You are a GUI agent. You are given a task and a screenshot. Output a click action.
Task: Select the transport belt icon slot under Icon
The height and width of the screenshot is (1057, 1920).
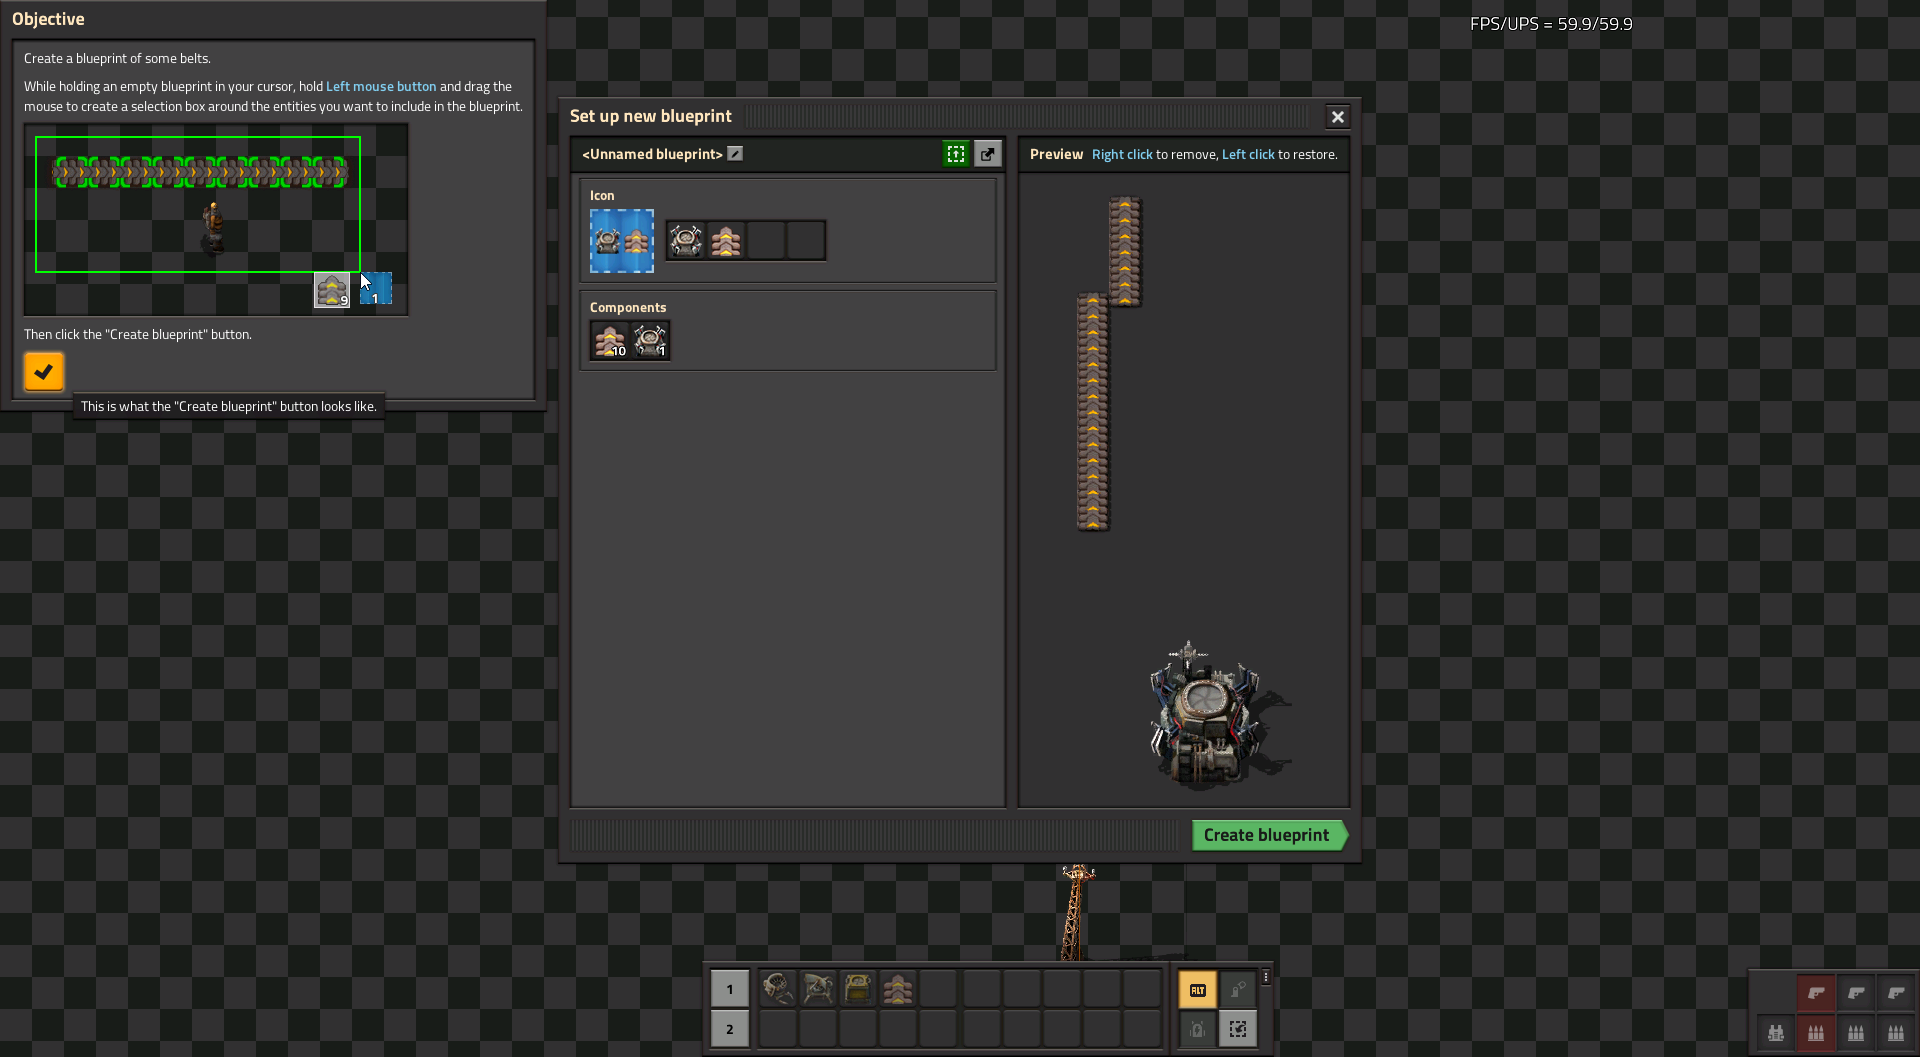tap(726, 241)
